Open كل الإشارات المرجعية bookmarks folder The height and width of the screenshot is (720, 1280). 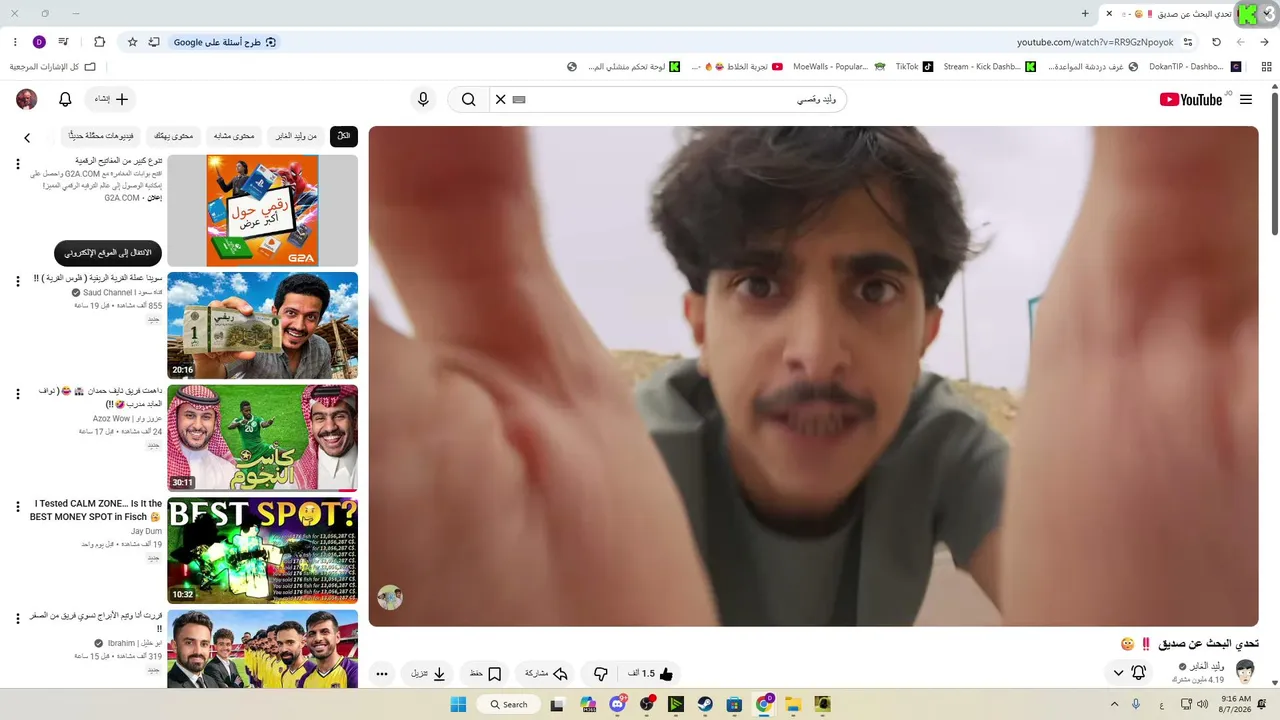click(x=53, y=67)
